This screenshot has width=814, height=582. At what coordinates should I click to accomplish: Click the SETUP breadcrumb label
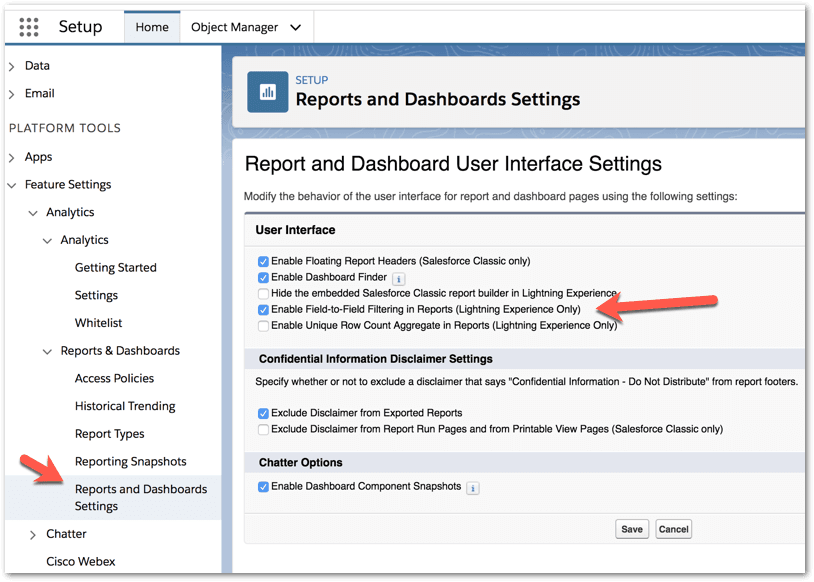click(311, 80)
